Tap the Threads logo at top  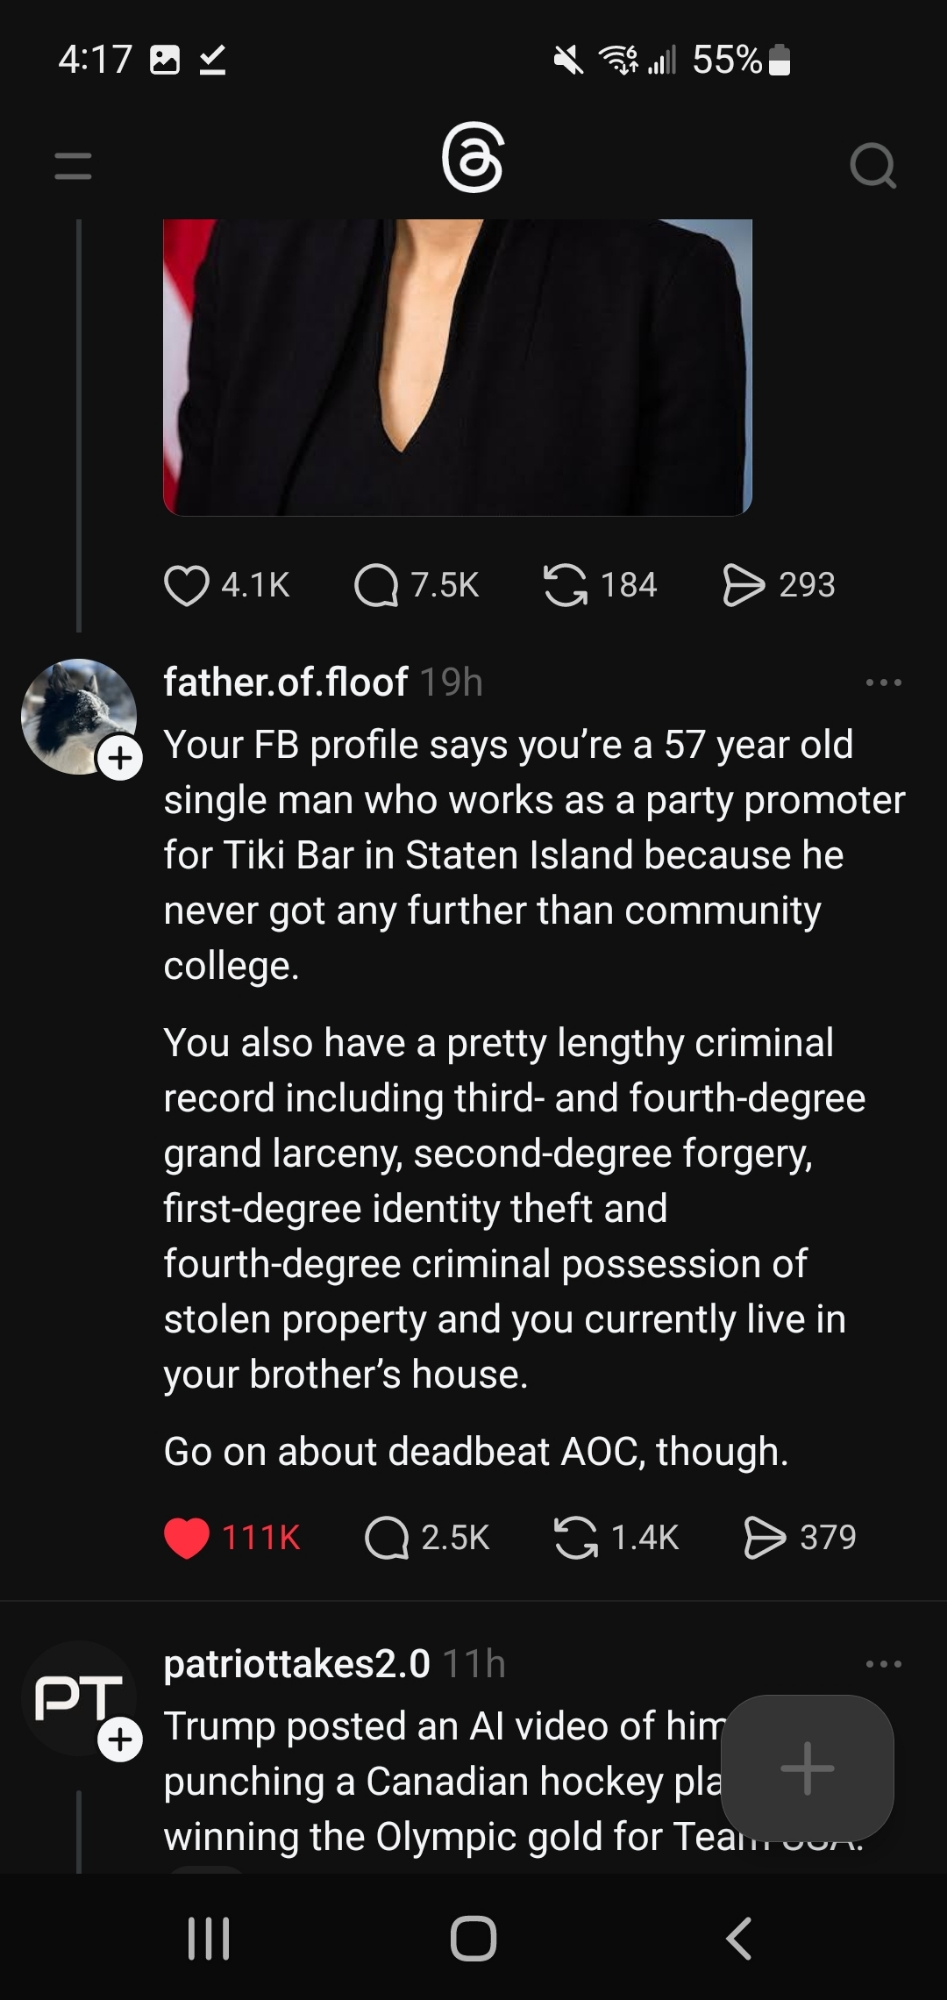coord(472,158)
